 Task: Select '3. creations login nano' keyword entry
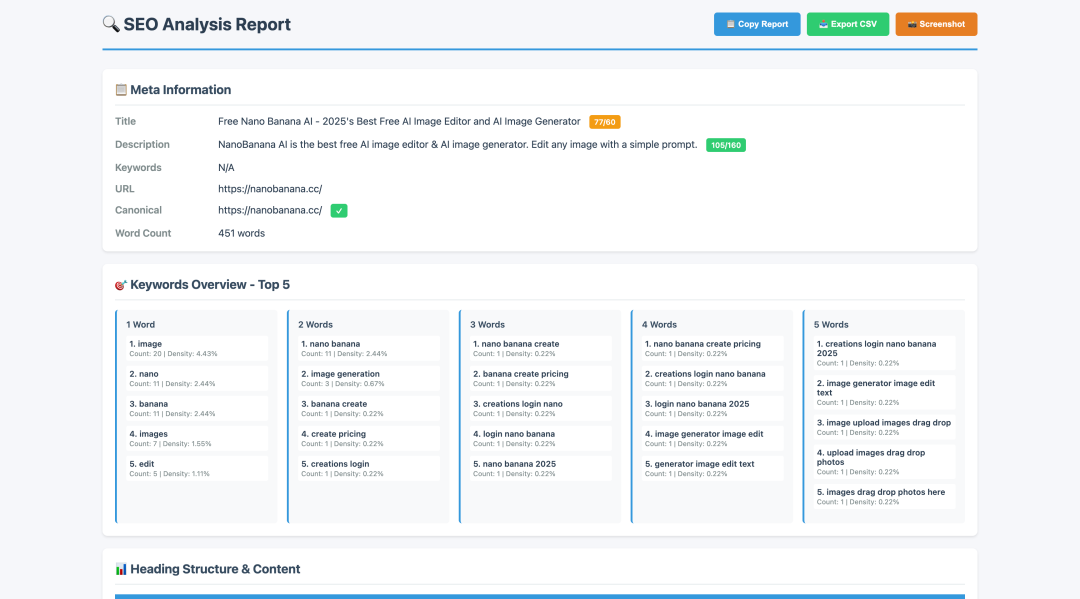click(541, 408)
